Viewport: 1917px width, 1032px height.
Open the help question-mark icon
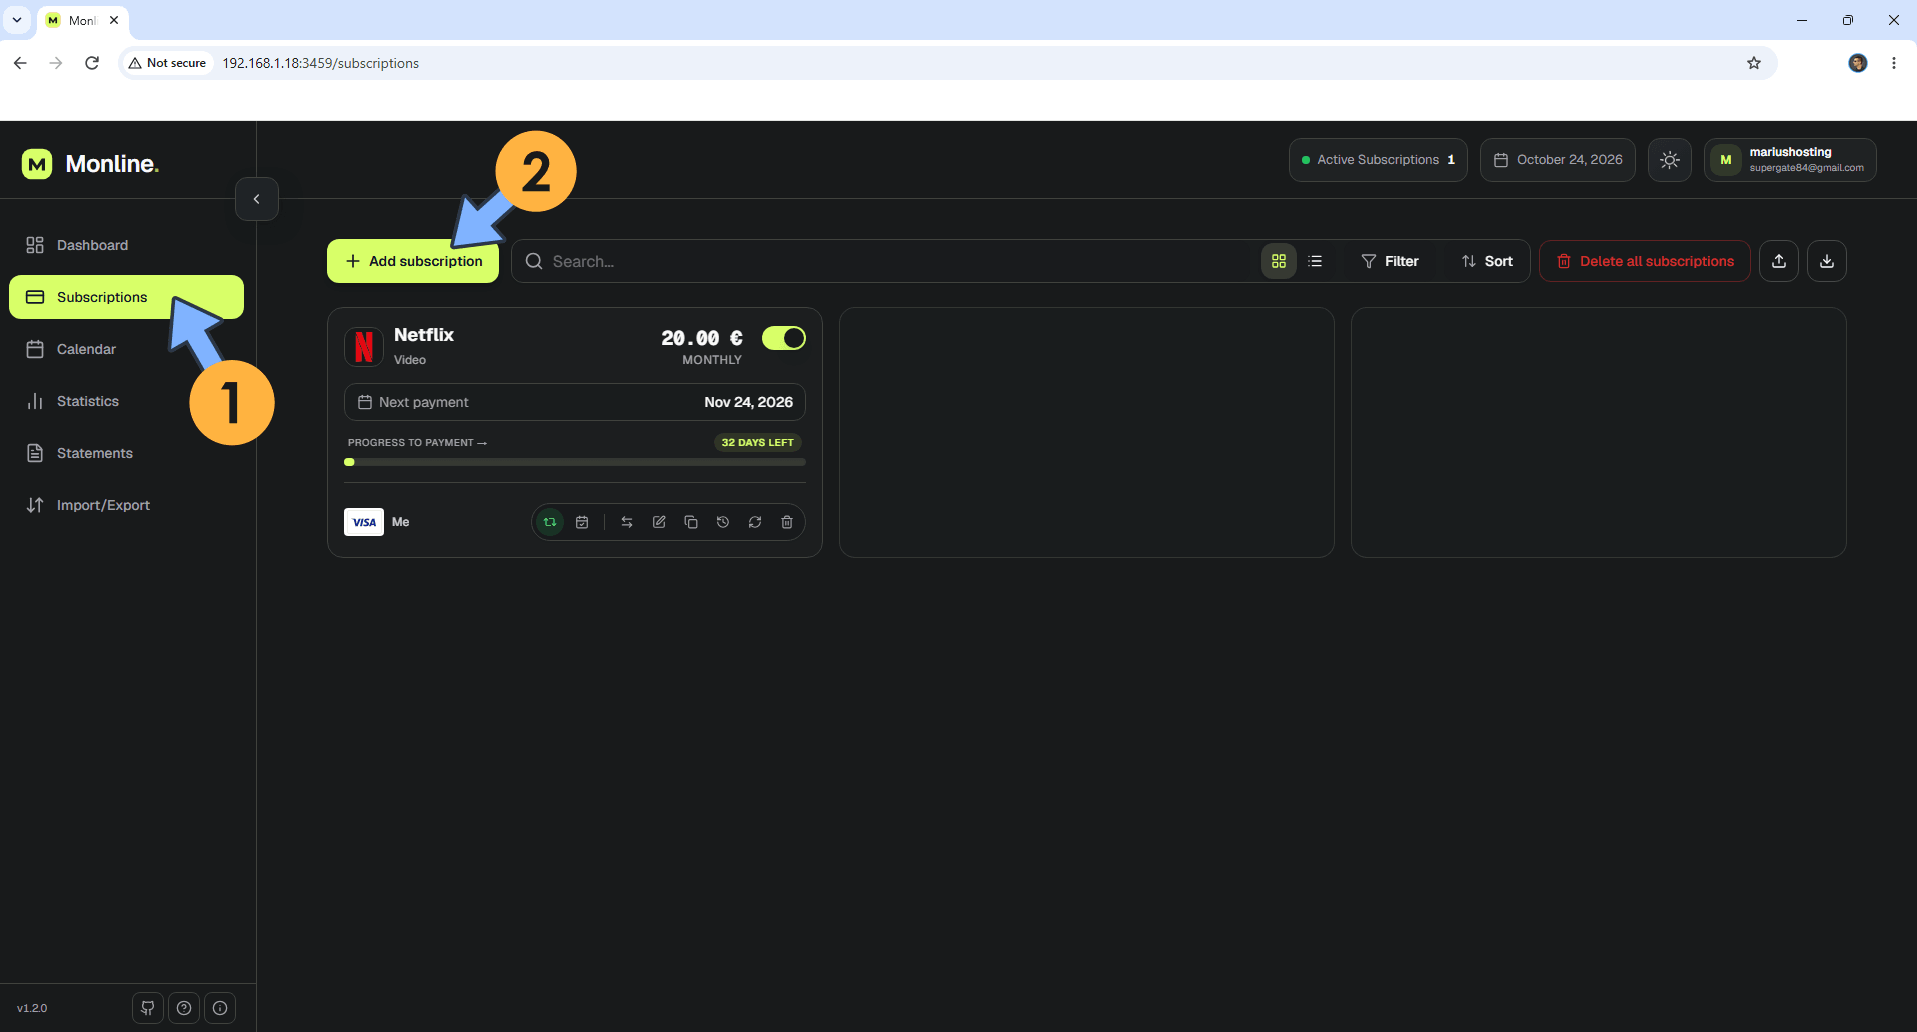tap(184, 1008)
